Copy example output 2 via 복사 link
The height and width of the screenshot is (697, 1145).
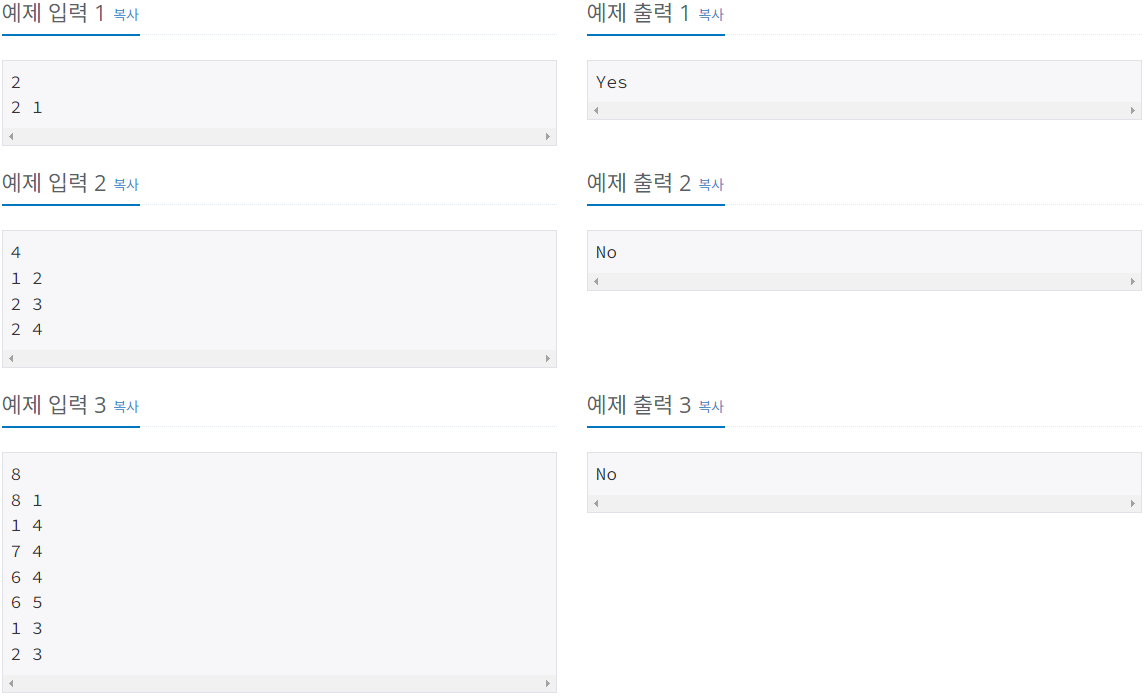click(x=711, y=185)
